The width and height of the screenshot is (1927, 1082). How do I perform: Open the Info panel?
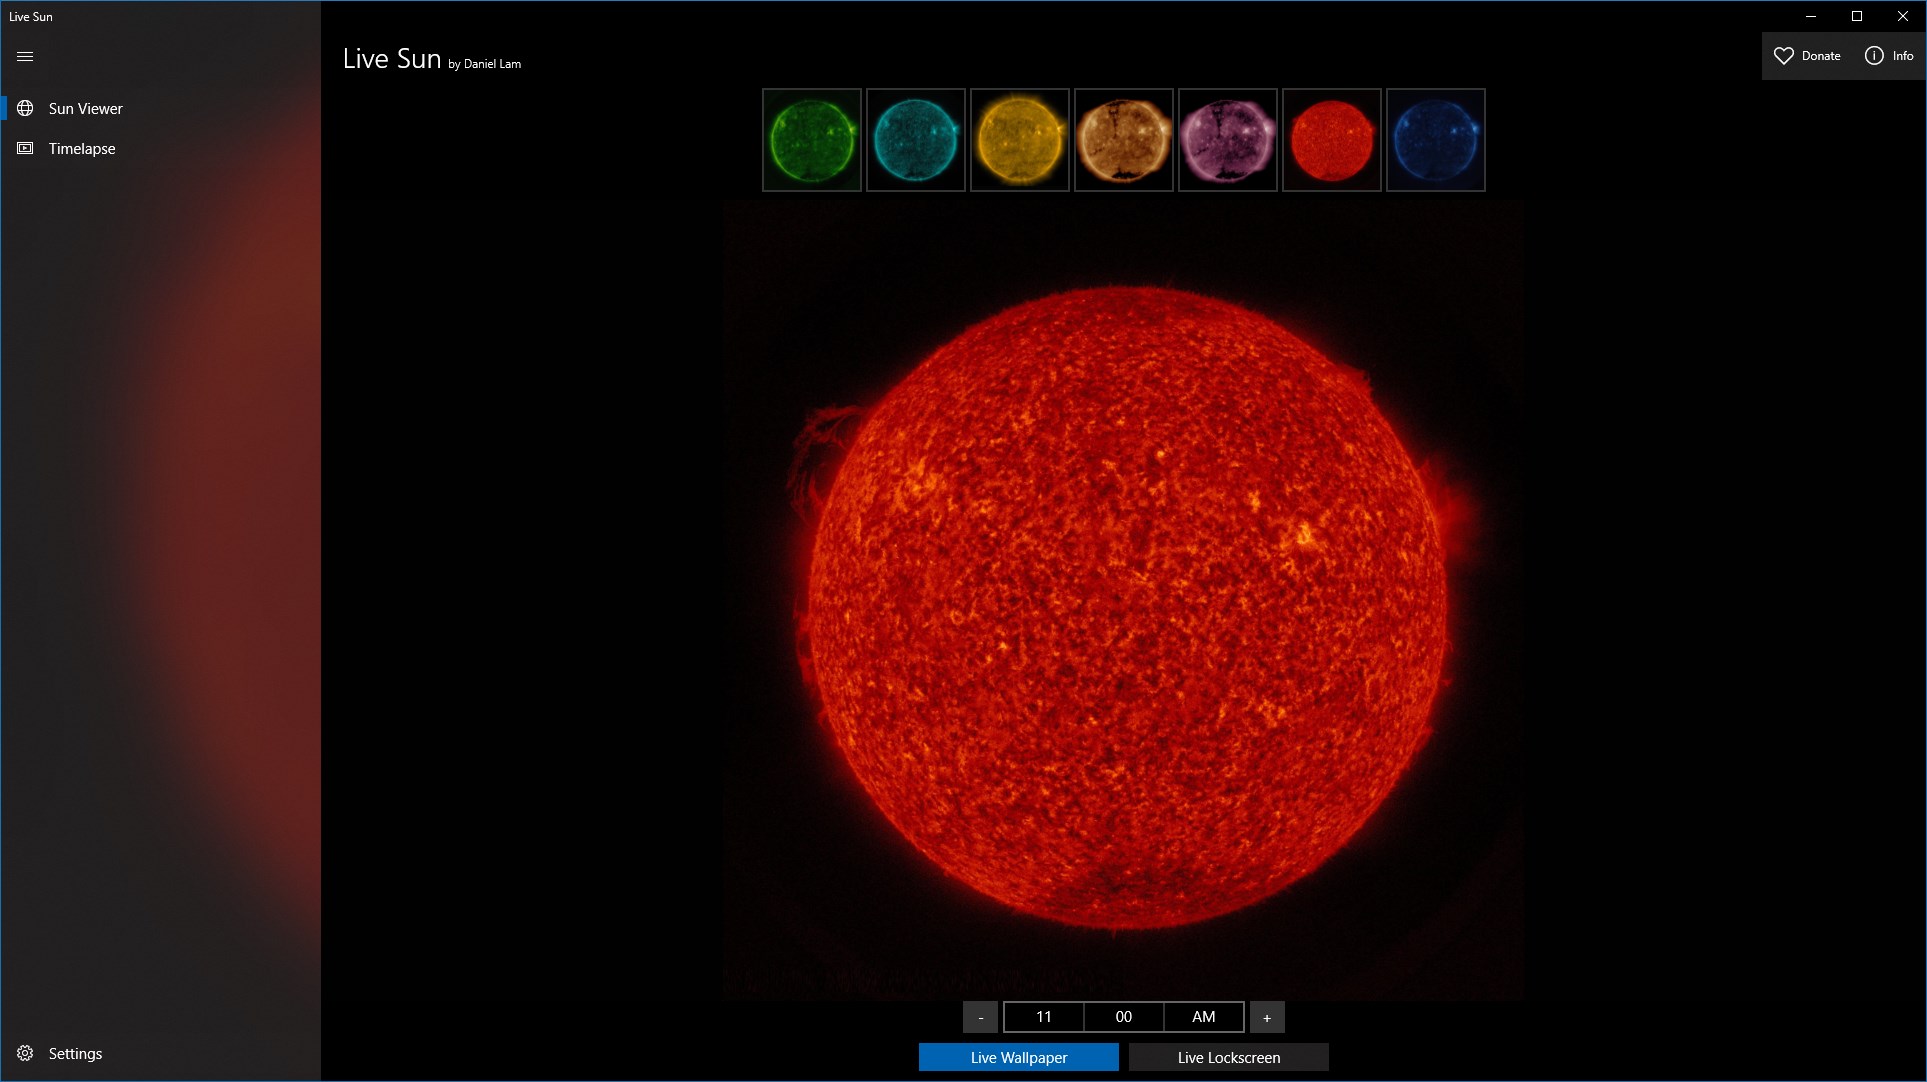click(x=1889, y=56)
